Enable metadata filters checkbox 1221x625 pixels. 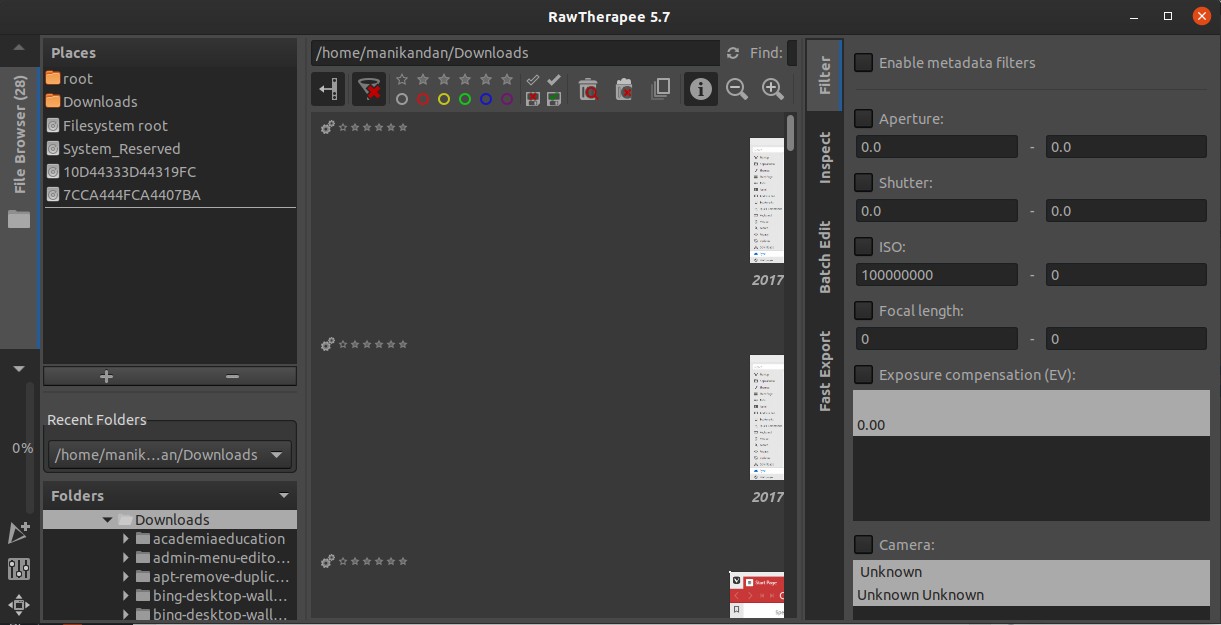864,62
